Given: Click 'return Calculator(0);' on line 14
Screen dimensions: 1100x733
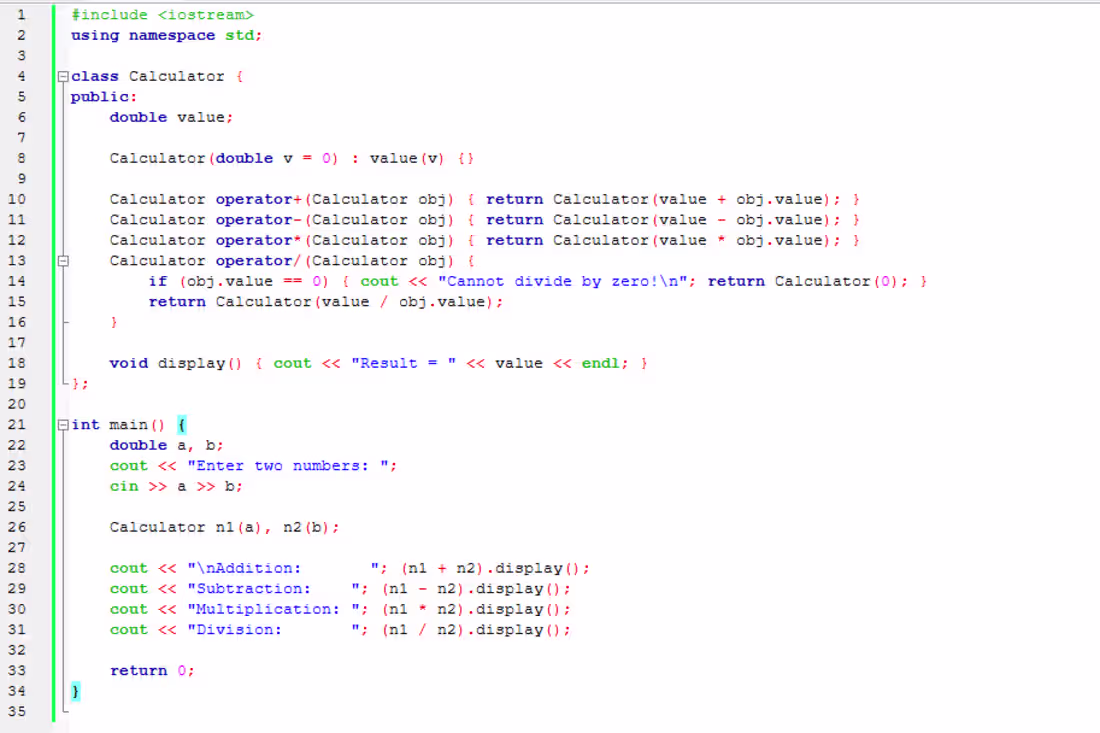Looking at the screenshot, I should tap(807, 281).
